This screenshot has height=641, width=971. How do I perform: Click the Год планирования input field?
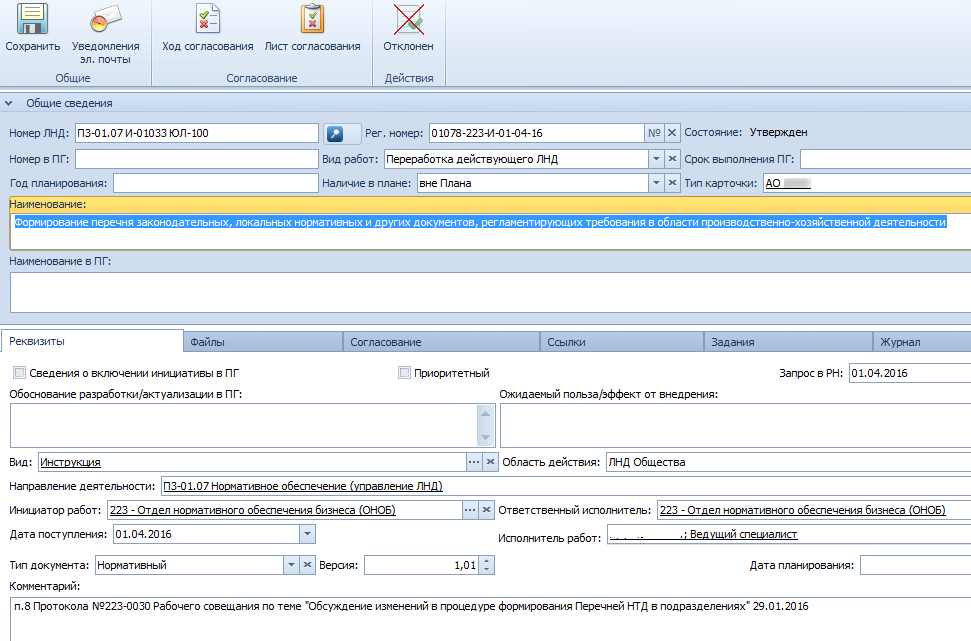tap(216, 183)
